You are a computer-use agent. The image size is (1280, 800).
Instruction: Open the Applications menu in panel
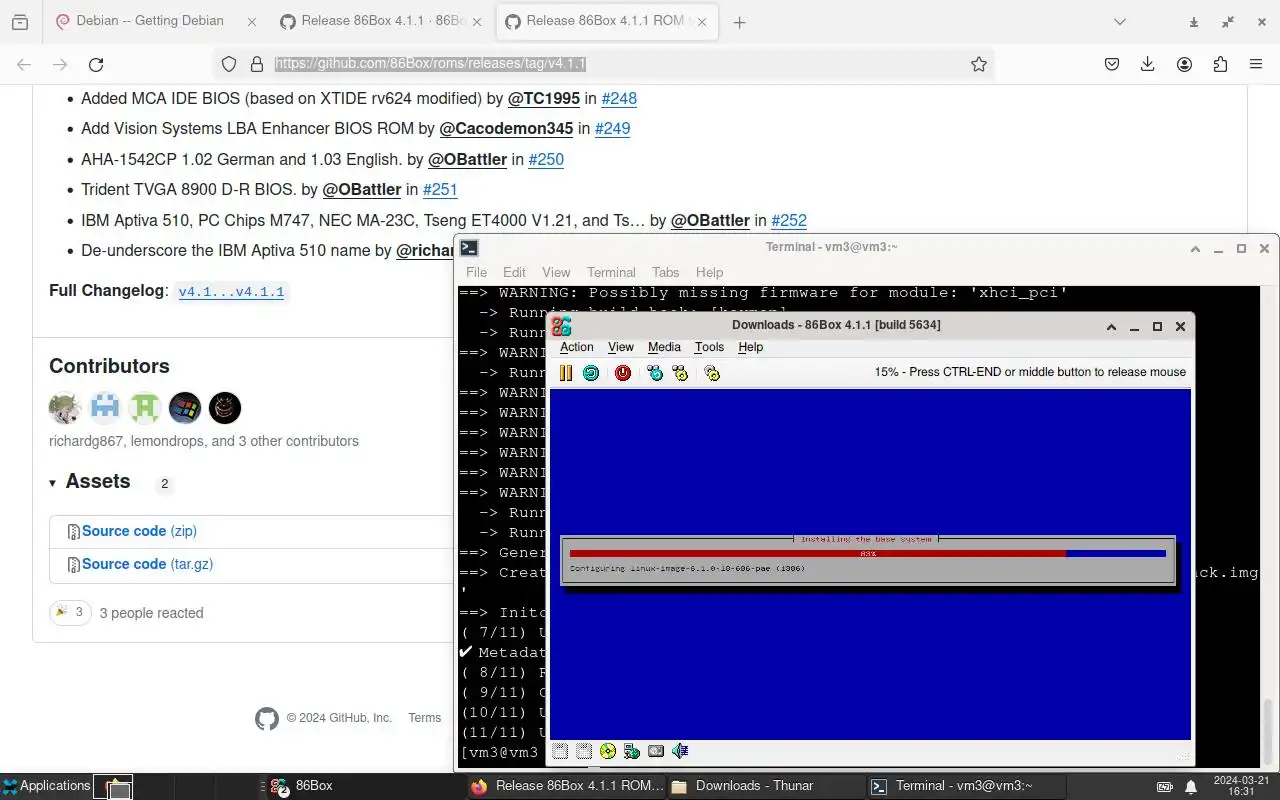46,786
